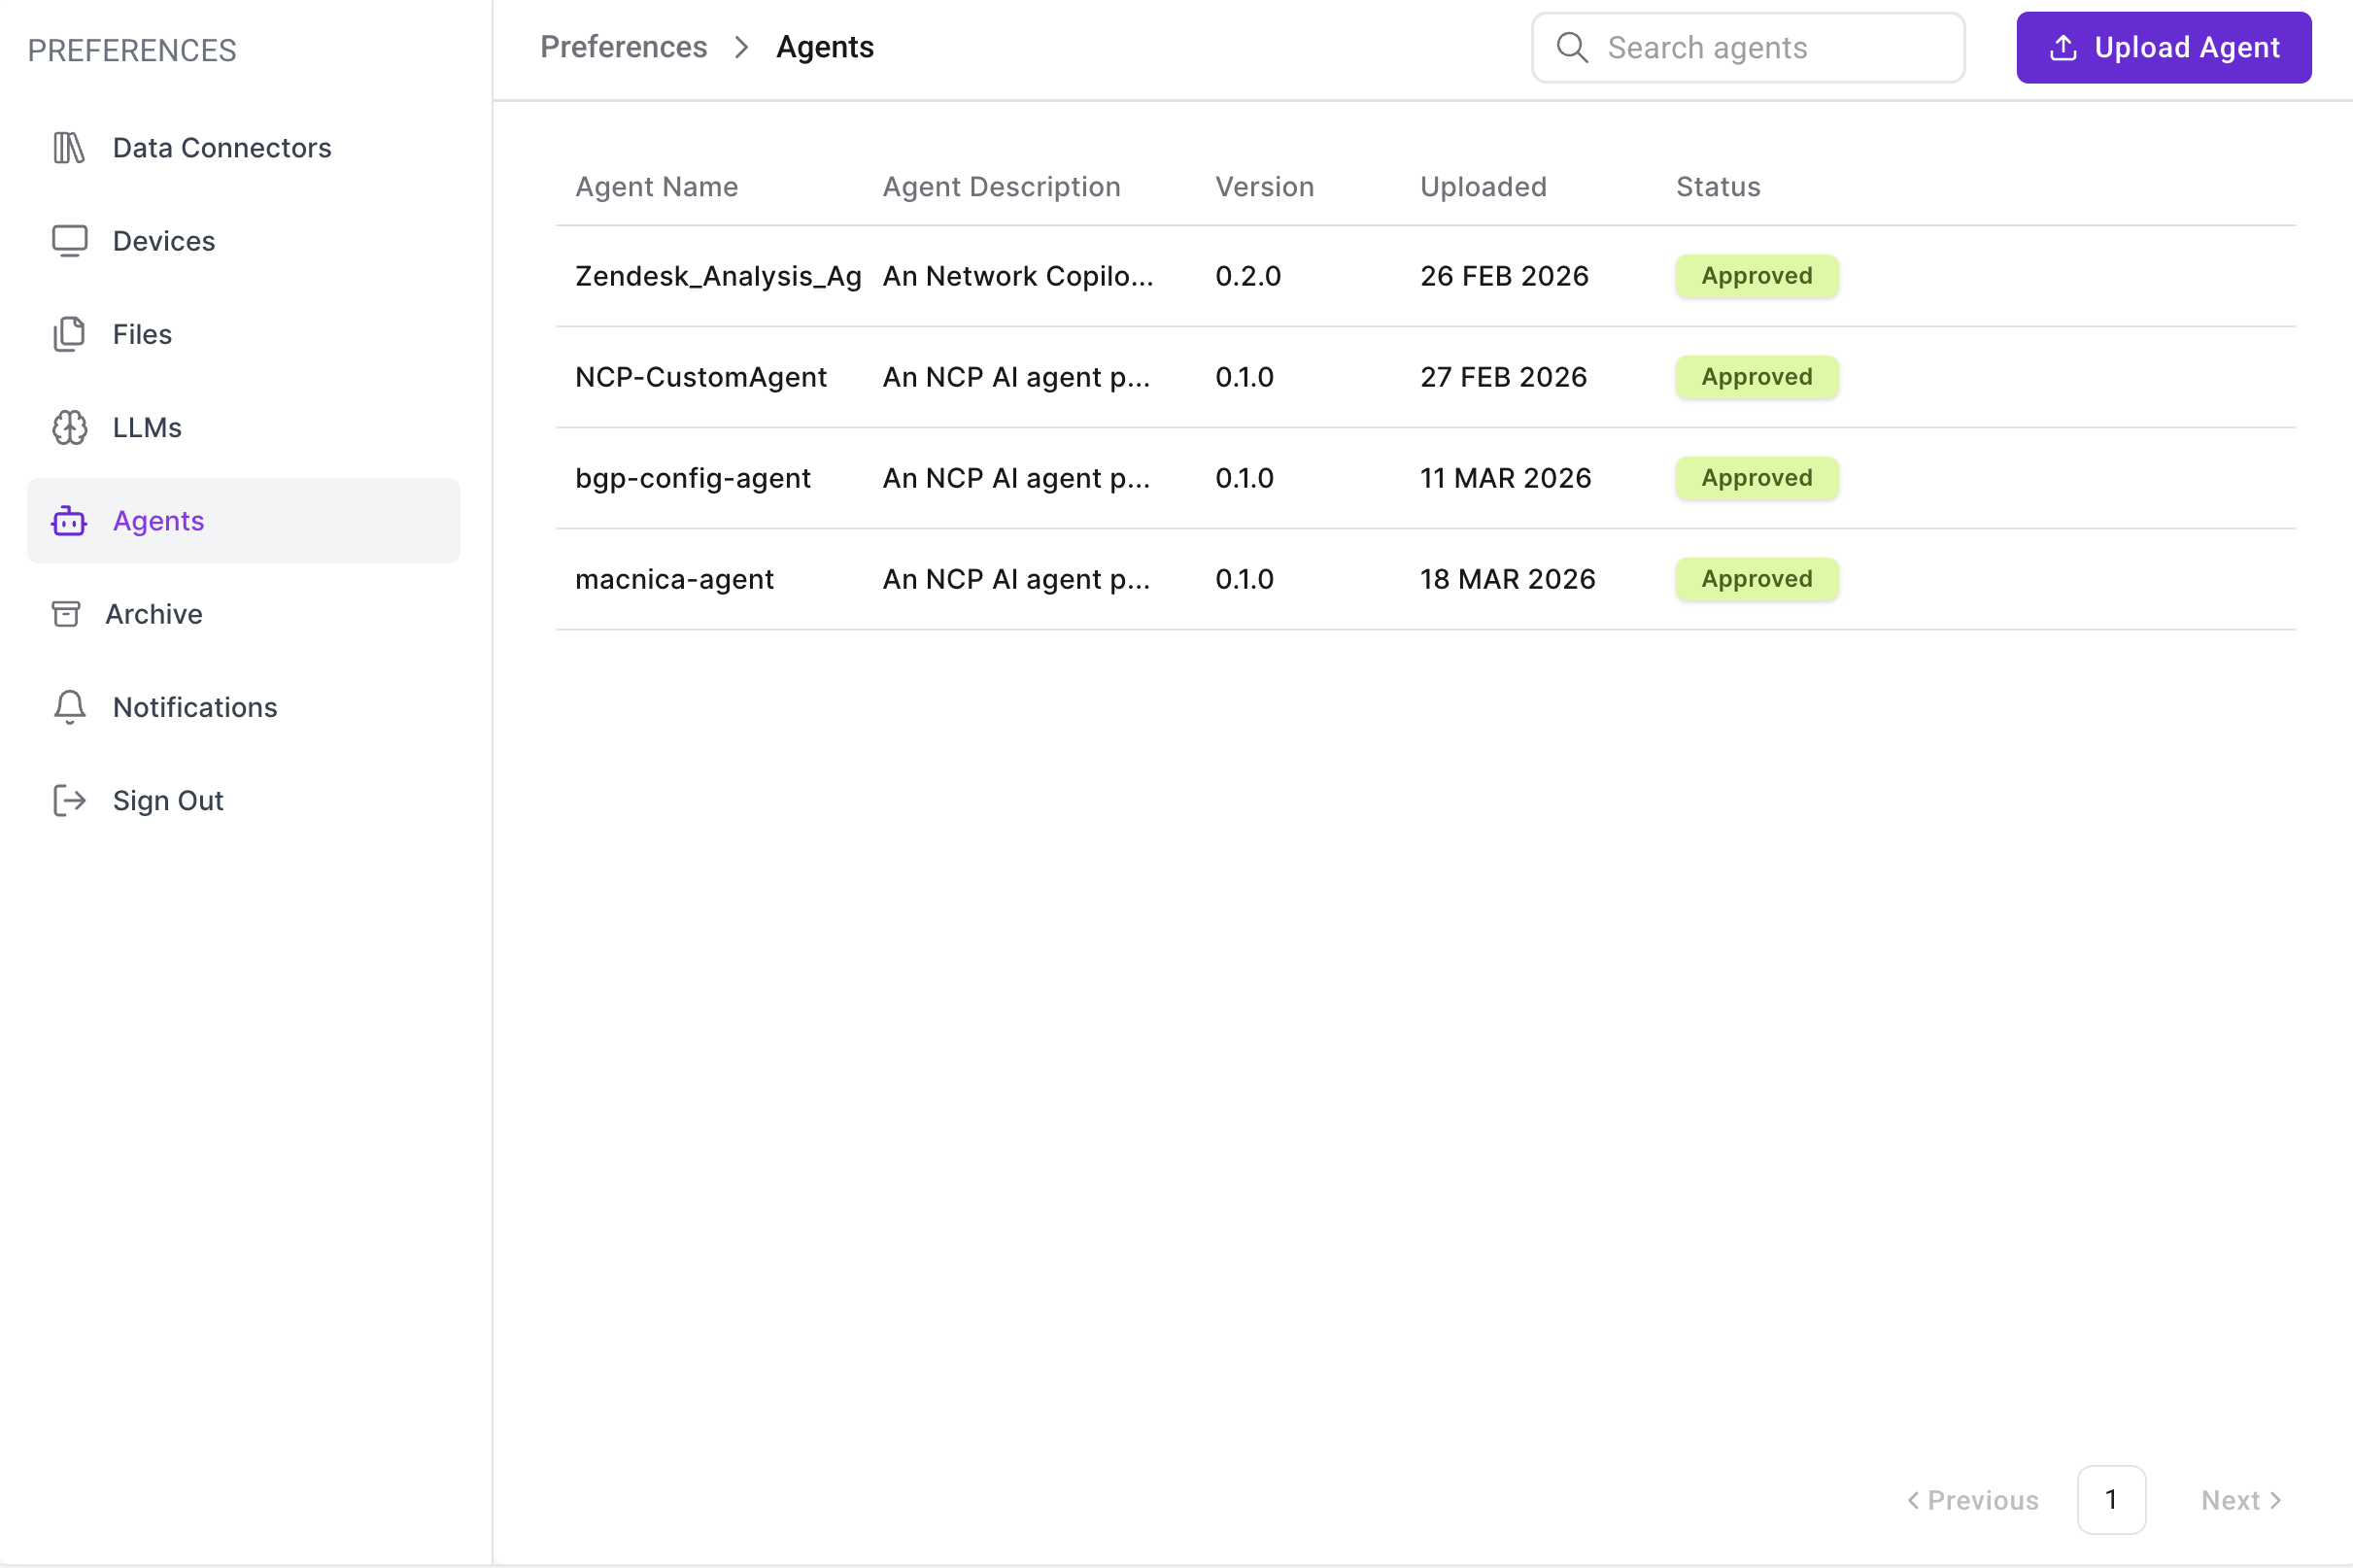The image size is (2353, 1568).
Task: Select page number 1
Action: (2110, 1500)
